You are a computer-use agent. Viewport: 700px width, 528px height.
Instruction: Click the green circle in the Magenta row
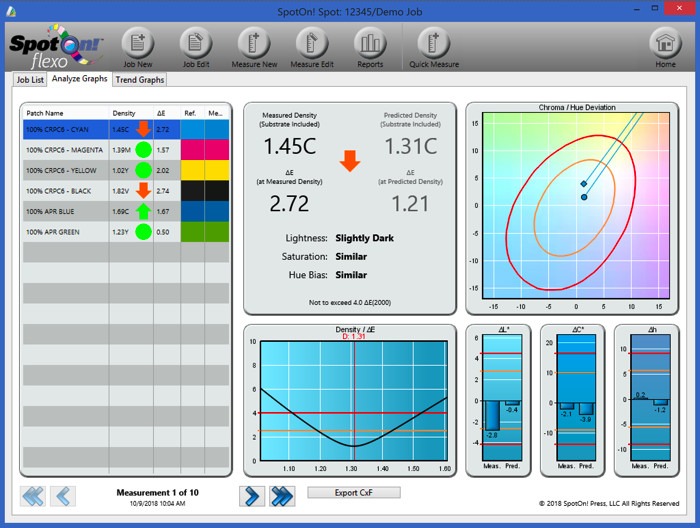coord(143,150)
